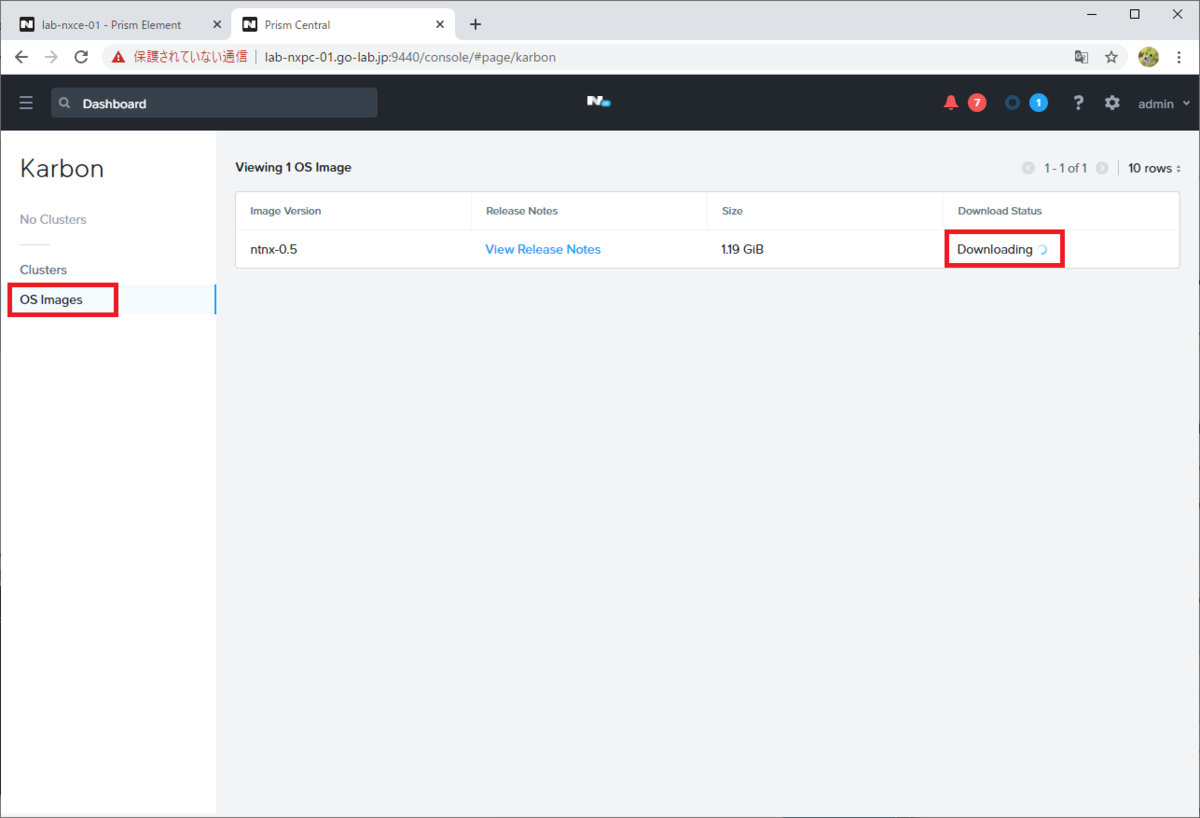Screen dimensions: 1200x818
Task: Click the search magnifier icon
Action: 65,103
